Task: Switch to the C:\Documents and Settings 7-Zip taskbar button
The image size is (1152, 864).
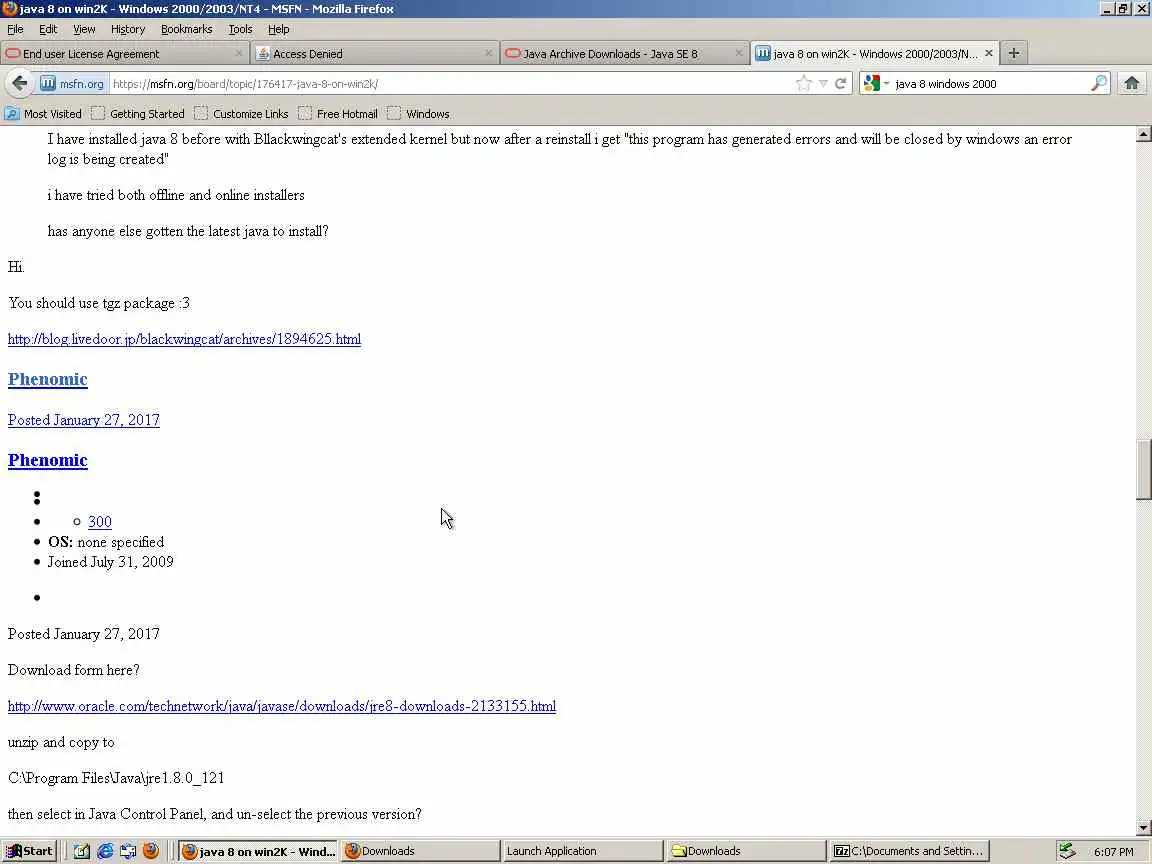Action: pyautogui.click(x=910, y=851)
